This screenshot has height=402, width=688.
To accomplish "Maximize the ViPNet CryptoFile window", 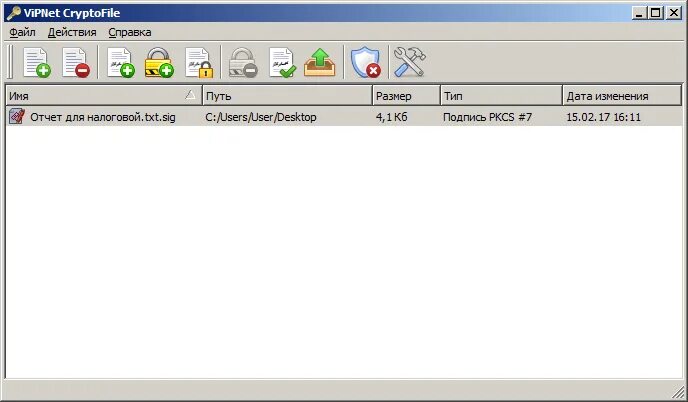I will pos(656,13).
